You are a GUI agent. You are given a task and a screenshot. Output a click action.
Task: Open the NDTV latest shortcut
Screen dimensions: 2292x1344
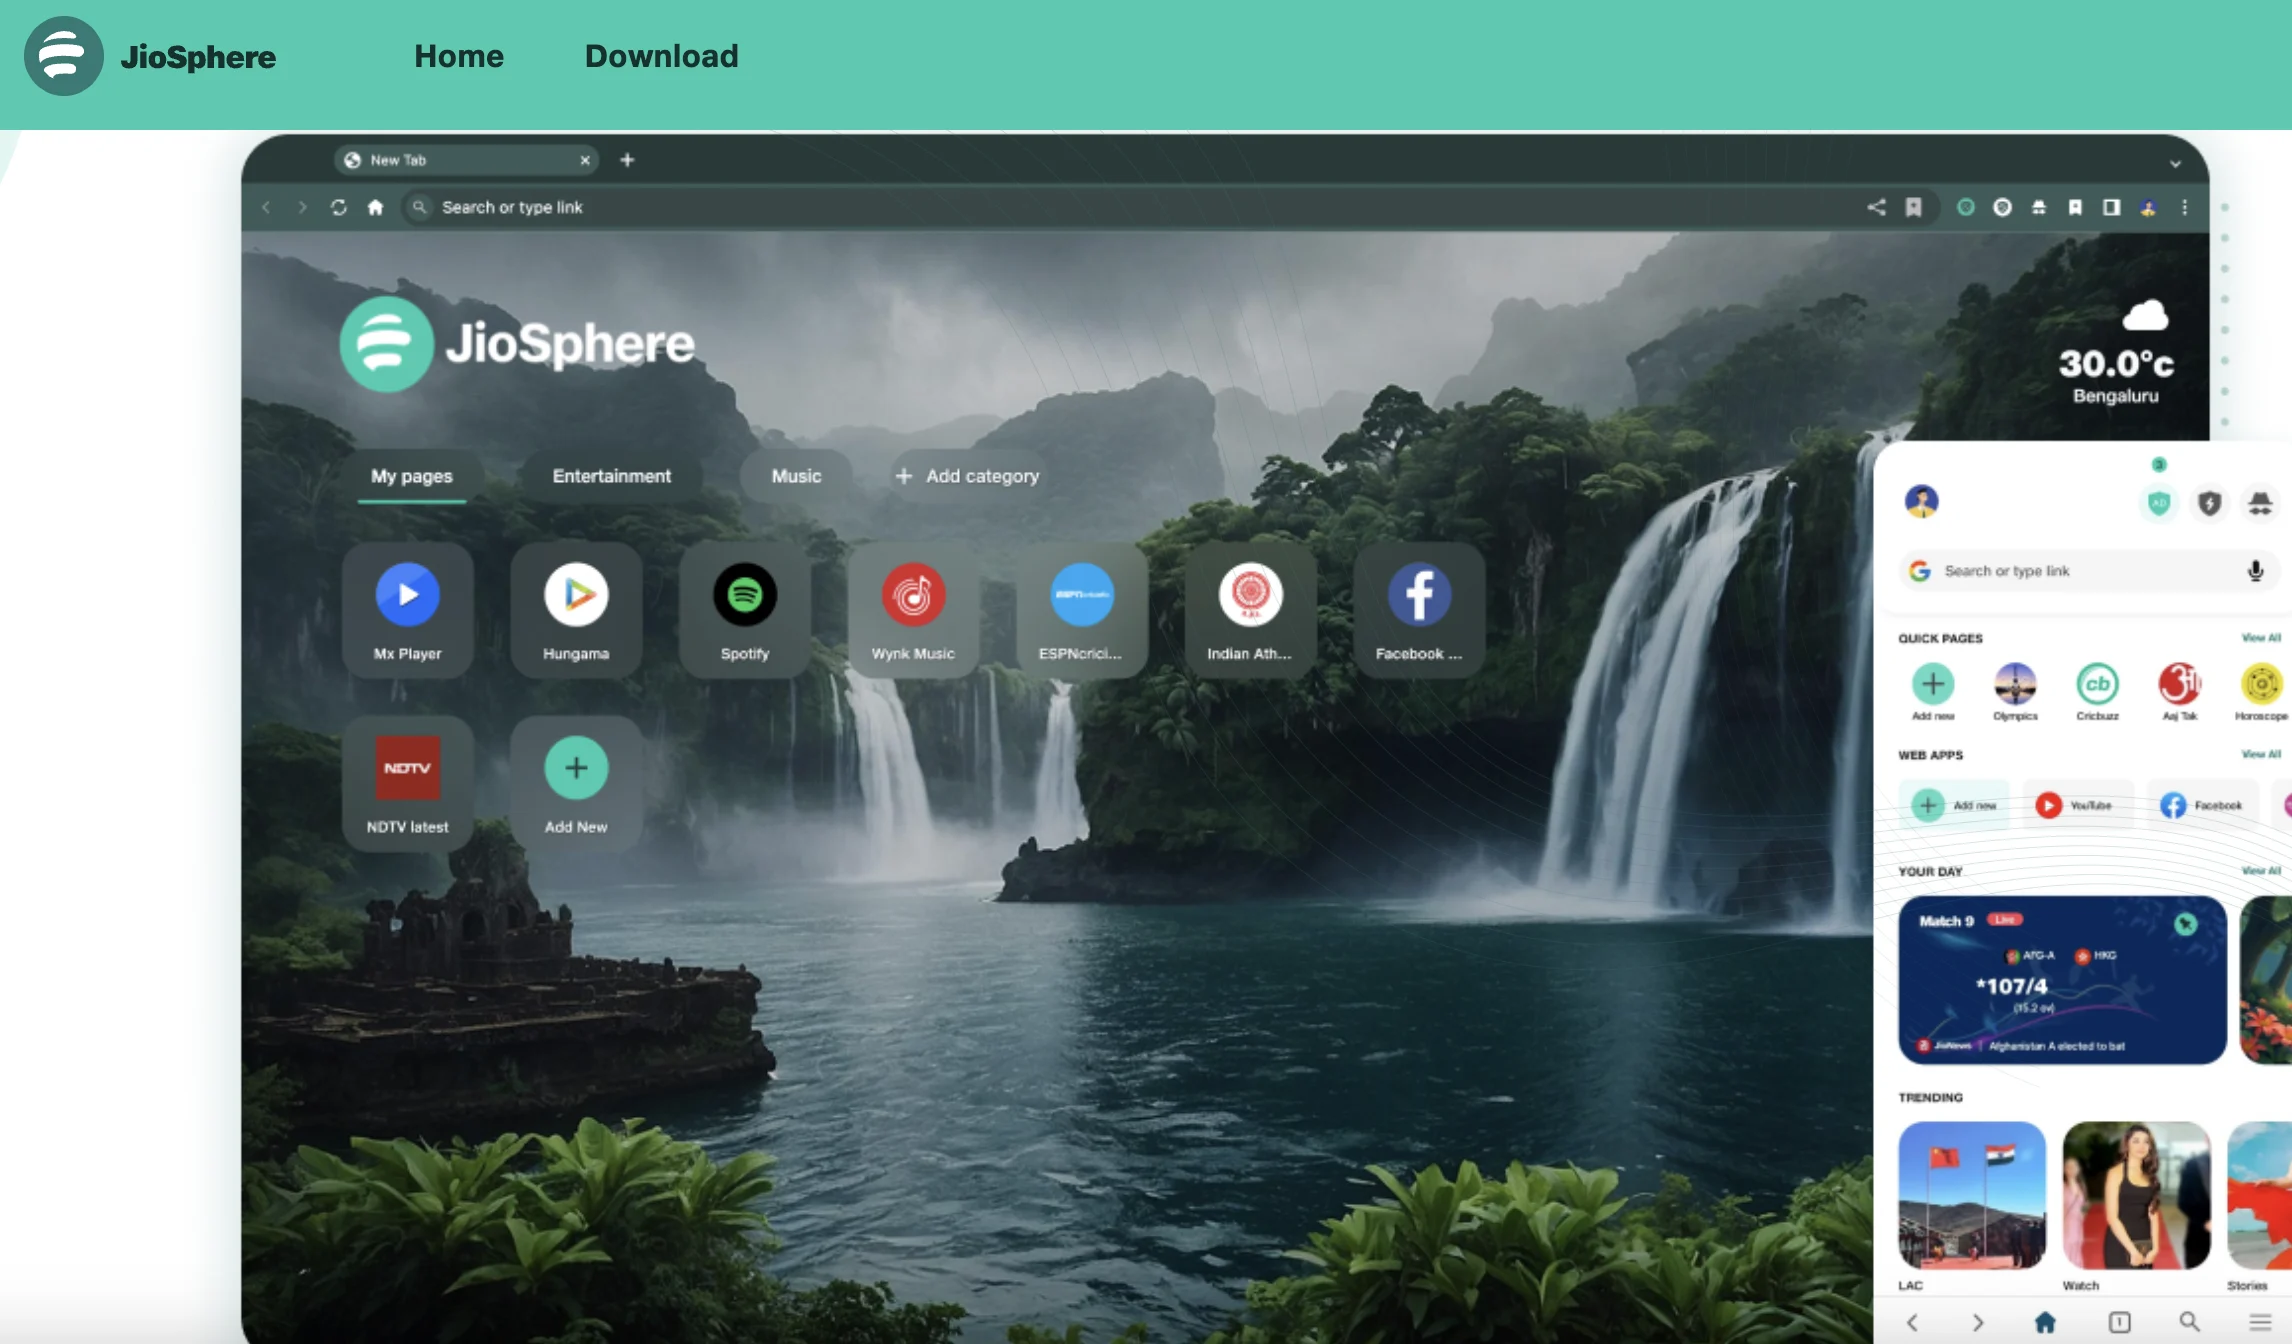pos(407,783)
